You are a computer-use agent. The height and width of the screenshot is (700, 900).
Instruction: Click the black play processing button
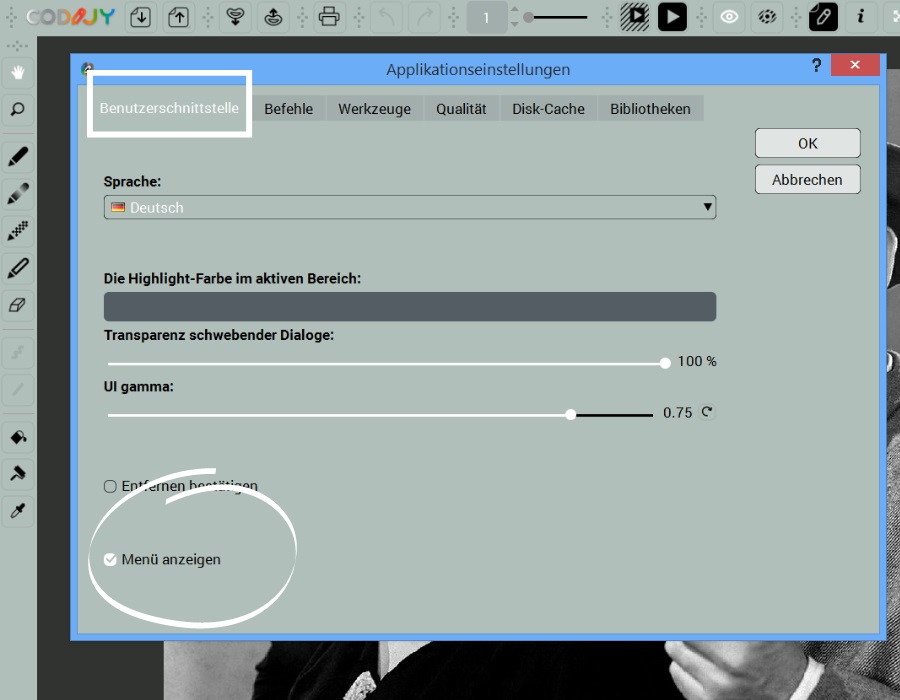672,17
